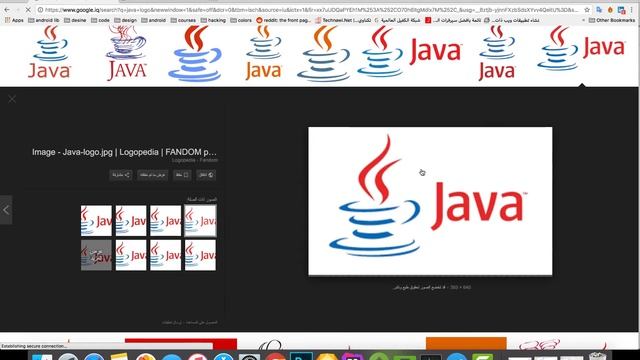Viewport: 640px width, 360px height.
Task: Open the 'Image - Java-logo.jpg | Logopedia' title link
Action: pyautogui.click(x=124, y=152)
